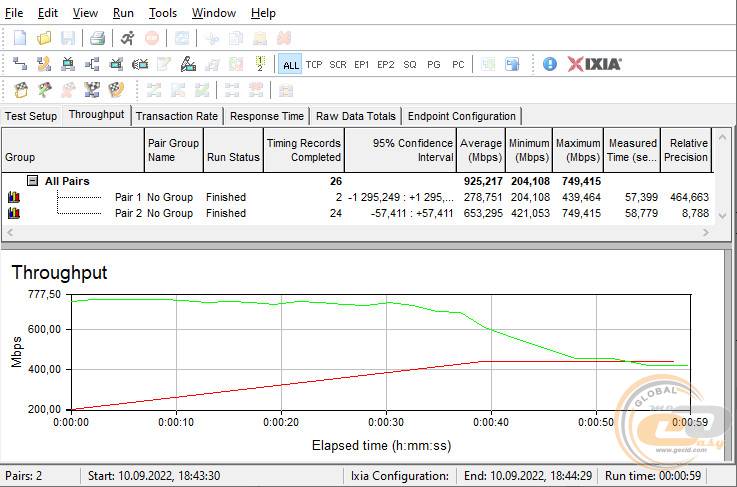This screenshot has height=487, width=737.
Task: Open the Window menu
Action: coord(214,13)
